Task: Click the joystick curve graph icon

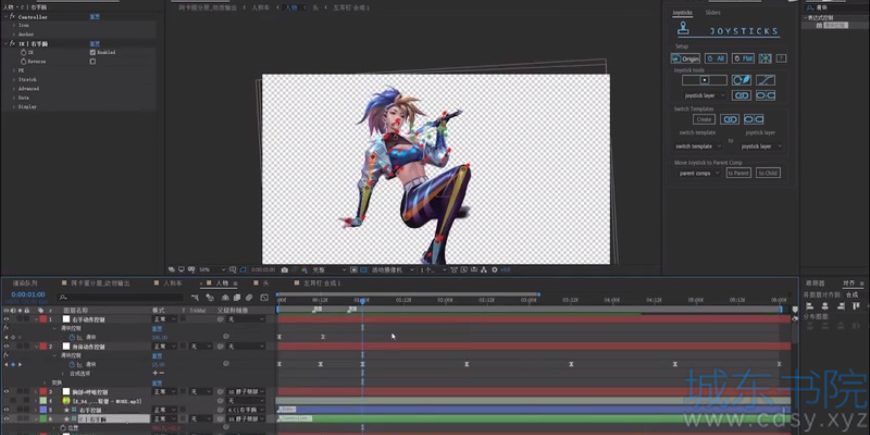Action: (x=765, y=80)
